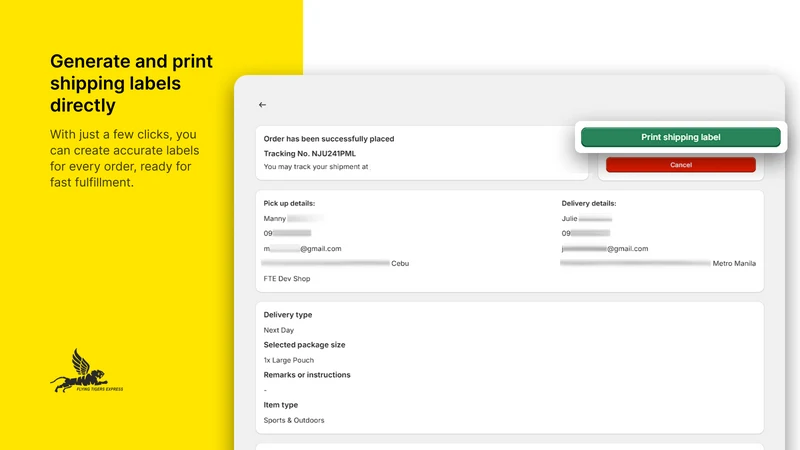The height and width of the screenshot is (450, 800).
Task: Click the red Cancel button
Action: pos(681,165)
